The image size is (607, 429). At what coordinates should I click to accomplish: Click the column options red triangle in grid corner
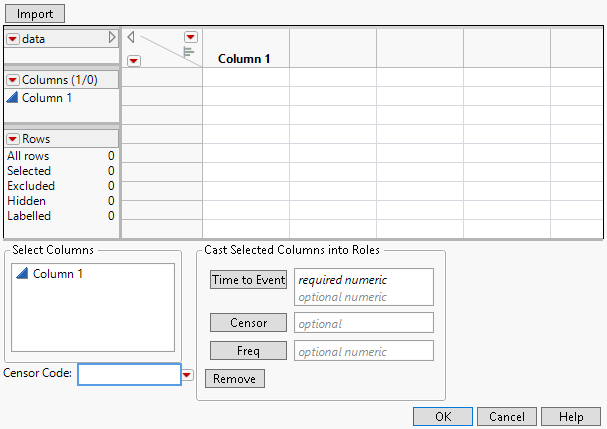click(191, 37)
